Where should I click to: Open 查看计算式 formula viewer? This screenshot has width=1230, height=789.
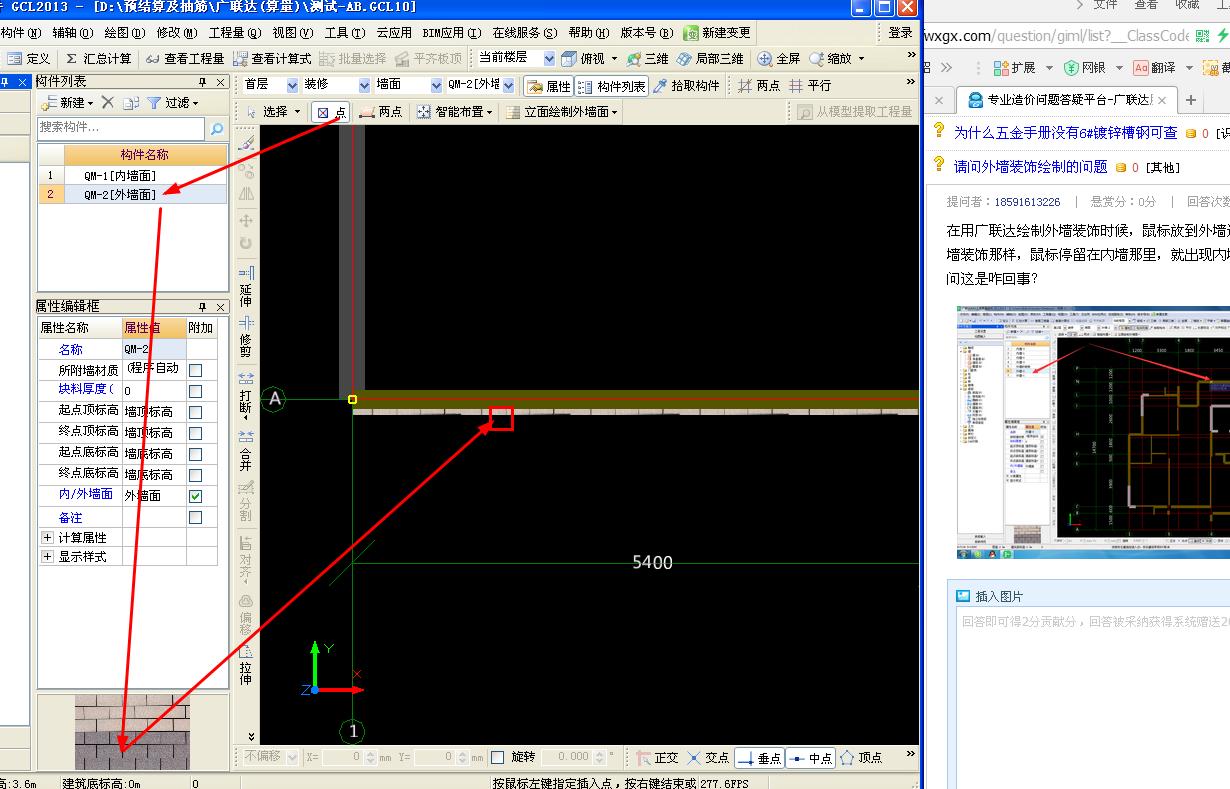click(x=272, y=59)
